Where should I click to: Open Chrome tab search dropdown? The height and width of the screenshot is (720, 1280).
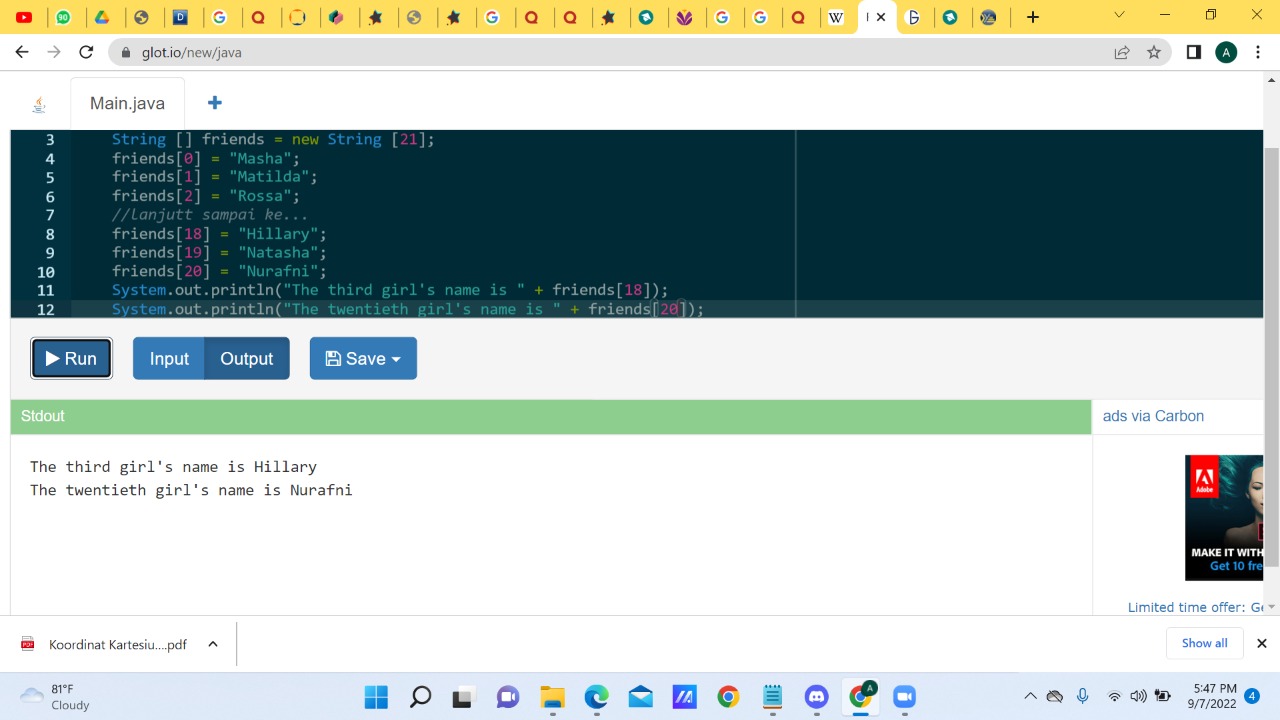point(1119,16)
